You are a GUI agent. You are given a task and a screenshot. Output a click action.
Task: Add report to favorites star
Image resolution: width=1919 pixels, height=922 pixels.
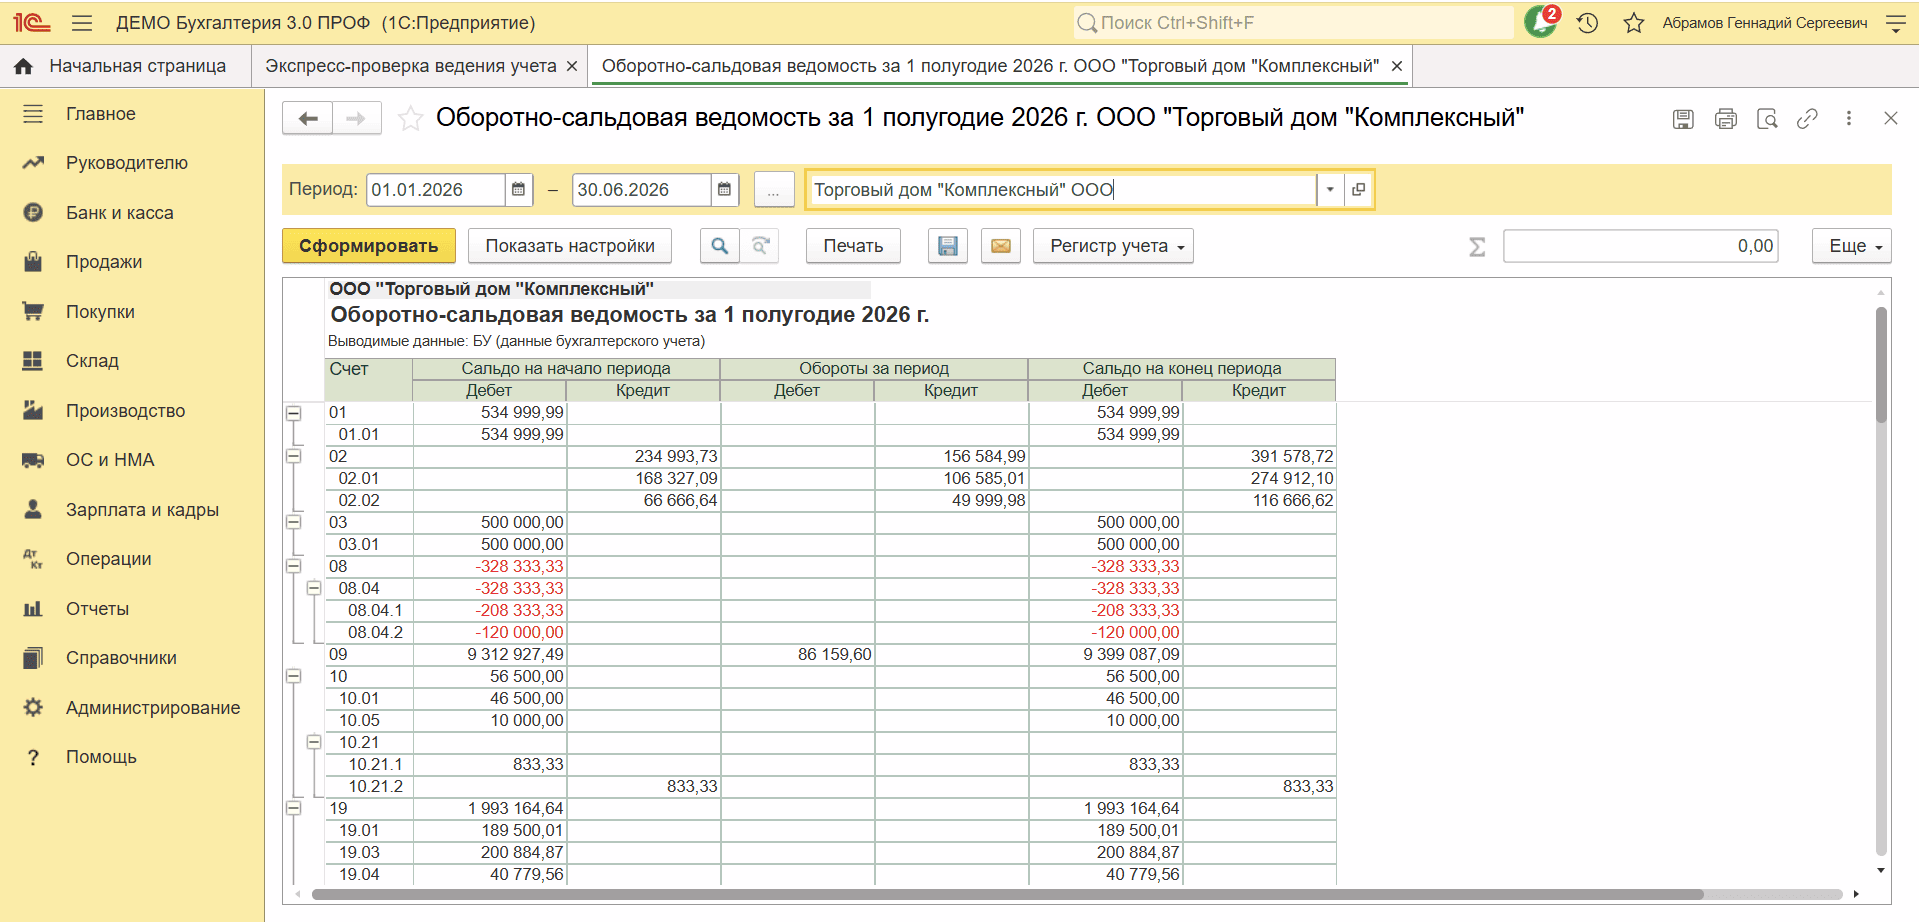point(410,119)
